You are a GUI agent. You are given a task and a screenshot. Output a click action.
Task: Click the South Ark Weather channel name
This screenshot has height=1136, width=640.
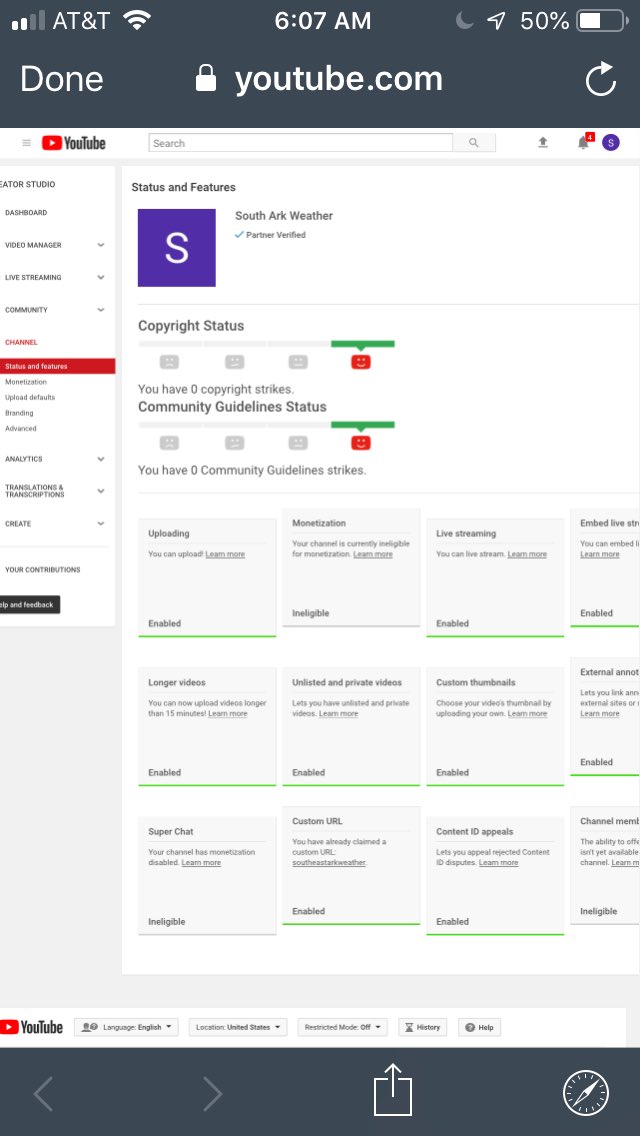(284, 216)
